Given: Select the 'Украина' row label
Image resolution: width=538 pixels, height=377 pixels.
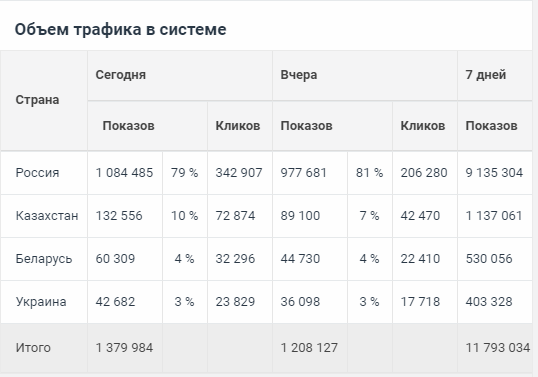Looking at the screenshot, I should coord(41,302).
